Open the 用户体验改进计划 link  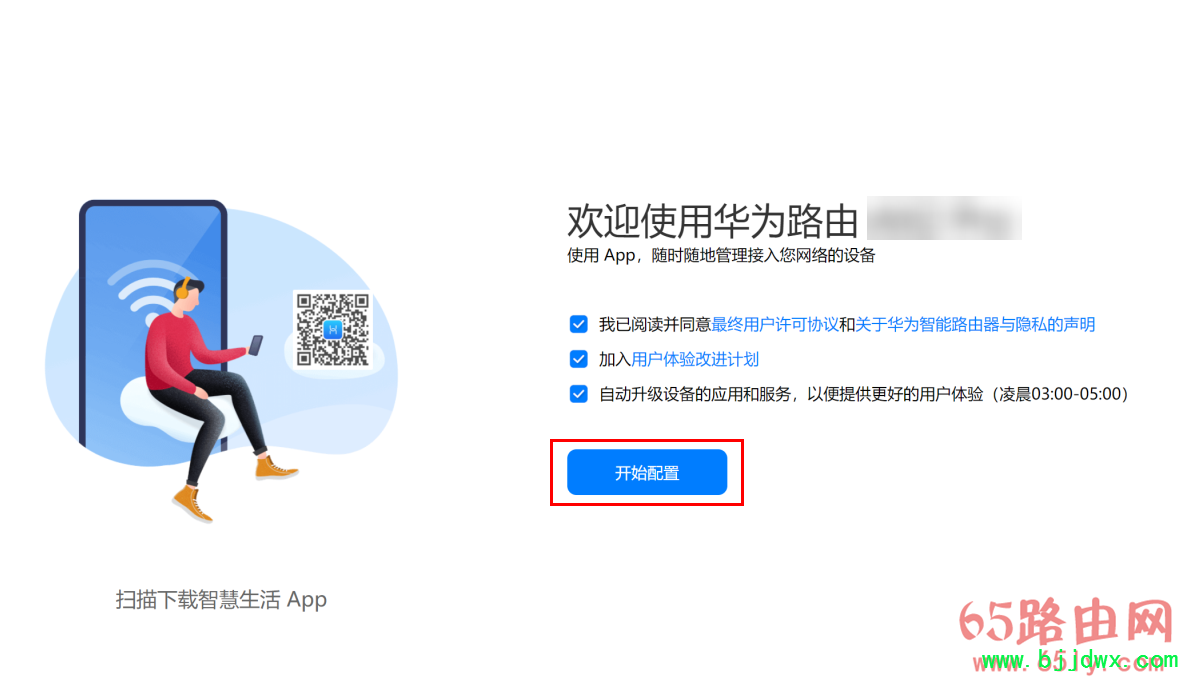695,359
